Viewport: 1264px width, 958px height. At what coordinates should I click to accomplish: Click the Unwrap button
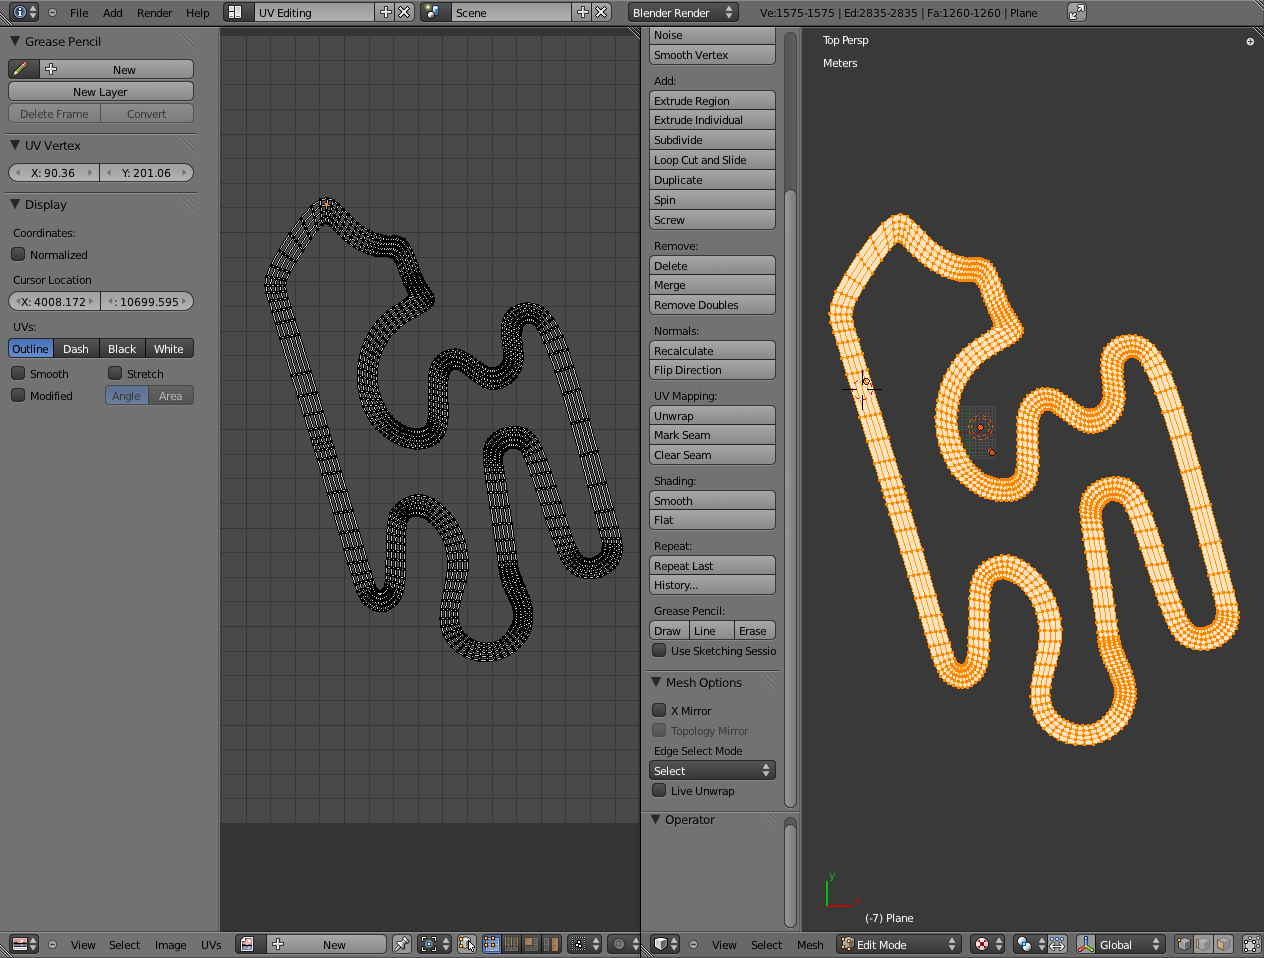click(712, 415)
